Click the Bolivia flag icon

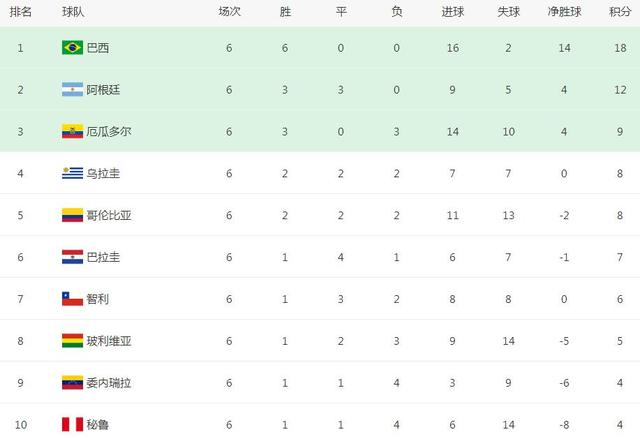pos(72,341)
